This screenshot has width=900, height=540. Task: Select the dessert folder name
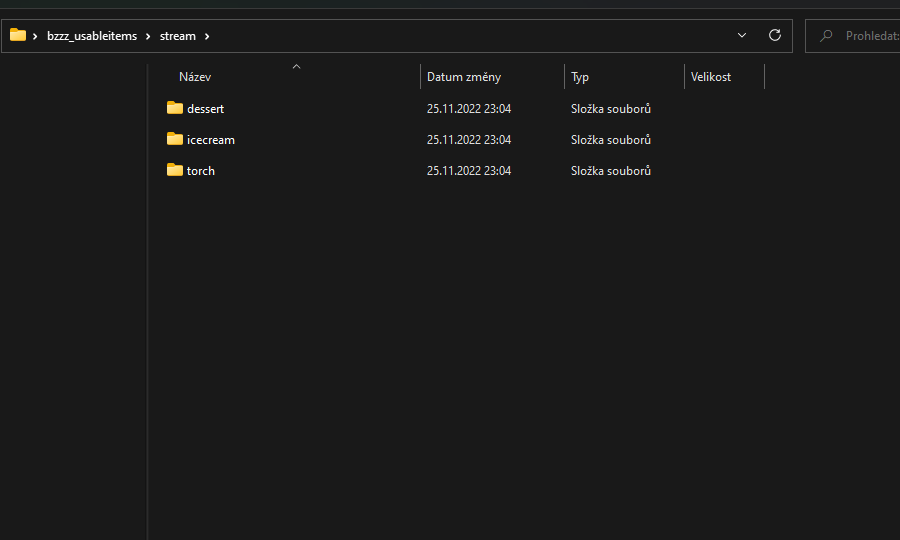[205, 109]
